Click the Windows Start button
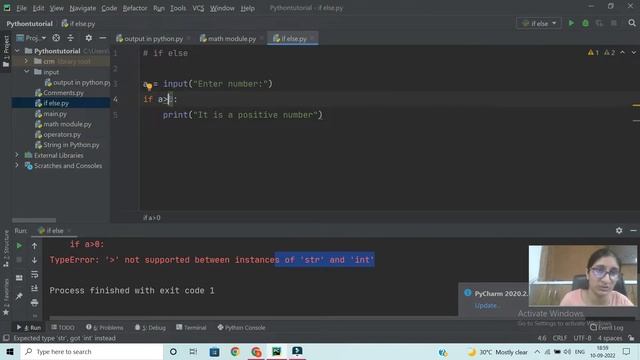640x360 pixels. click(x=10, y=351)
